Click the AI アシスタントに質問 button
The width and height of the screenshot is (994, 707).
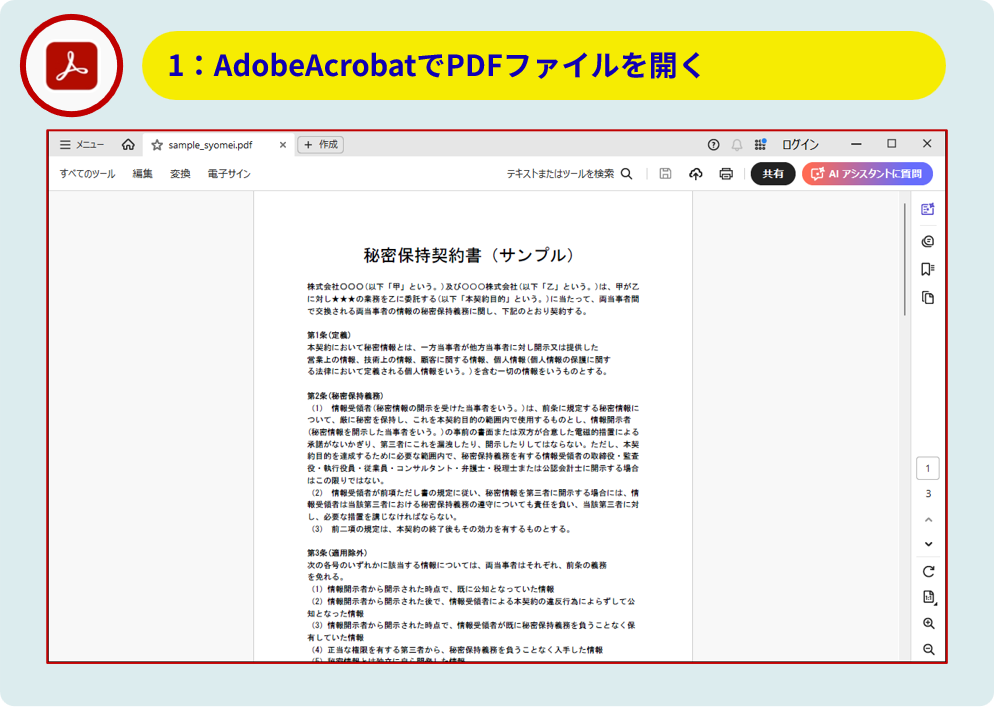pyautogui.click(x=867, y=174)
